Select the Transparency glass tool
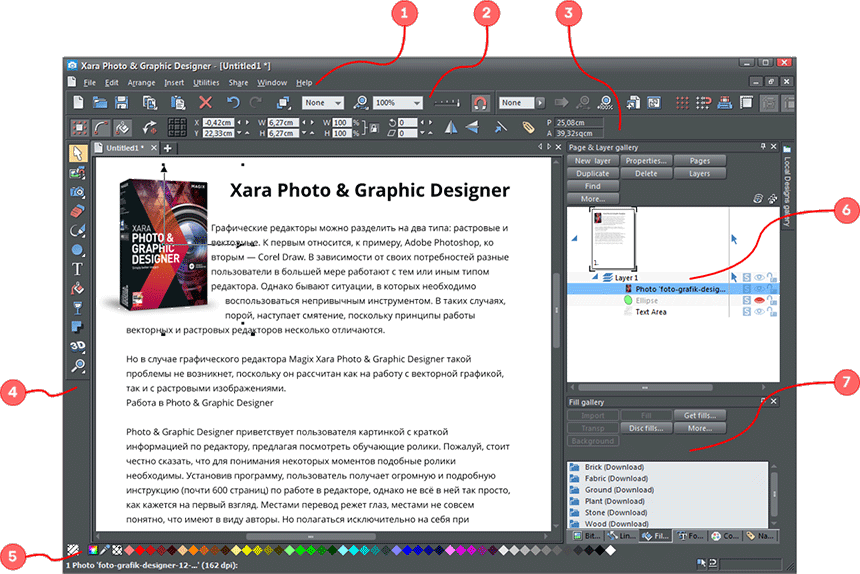The width and height of the screenshot is (860, 574). tap(77, 308)
